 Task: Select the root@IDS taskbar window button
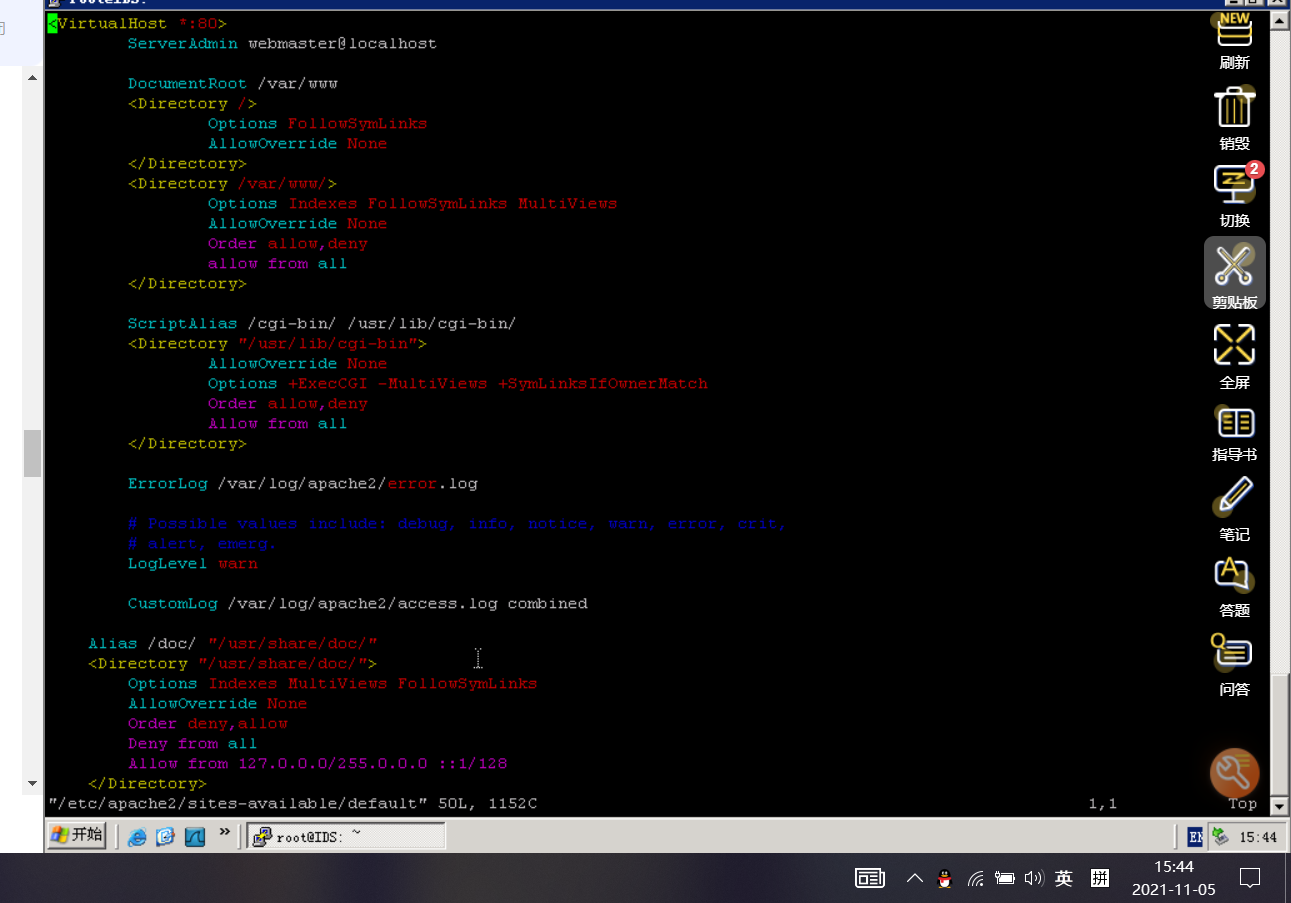(346, 836)
